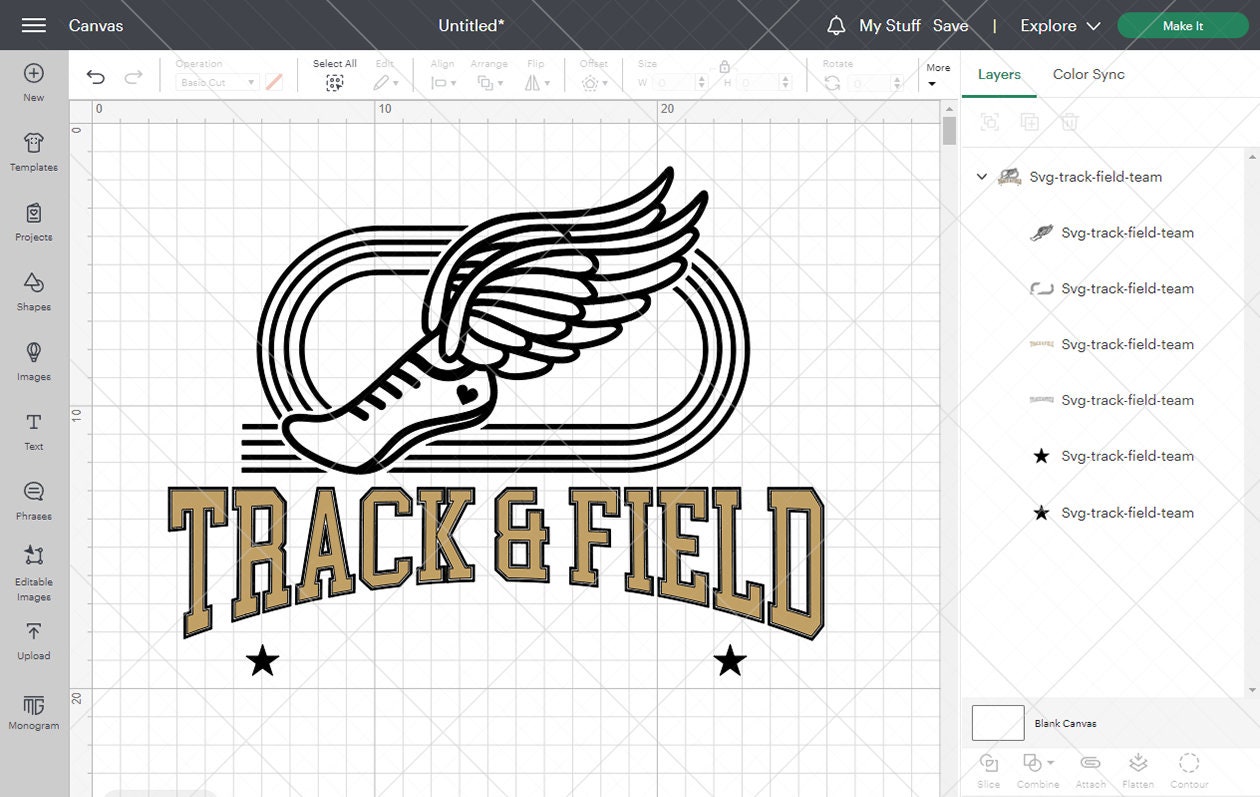
Task: Click the Make It button
Action: (x=1182, y=25)
